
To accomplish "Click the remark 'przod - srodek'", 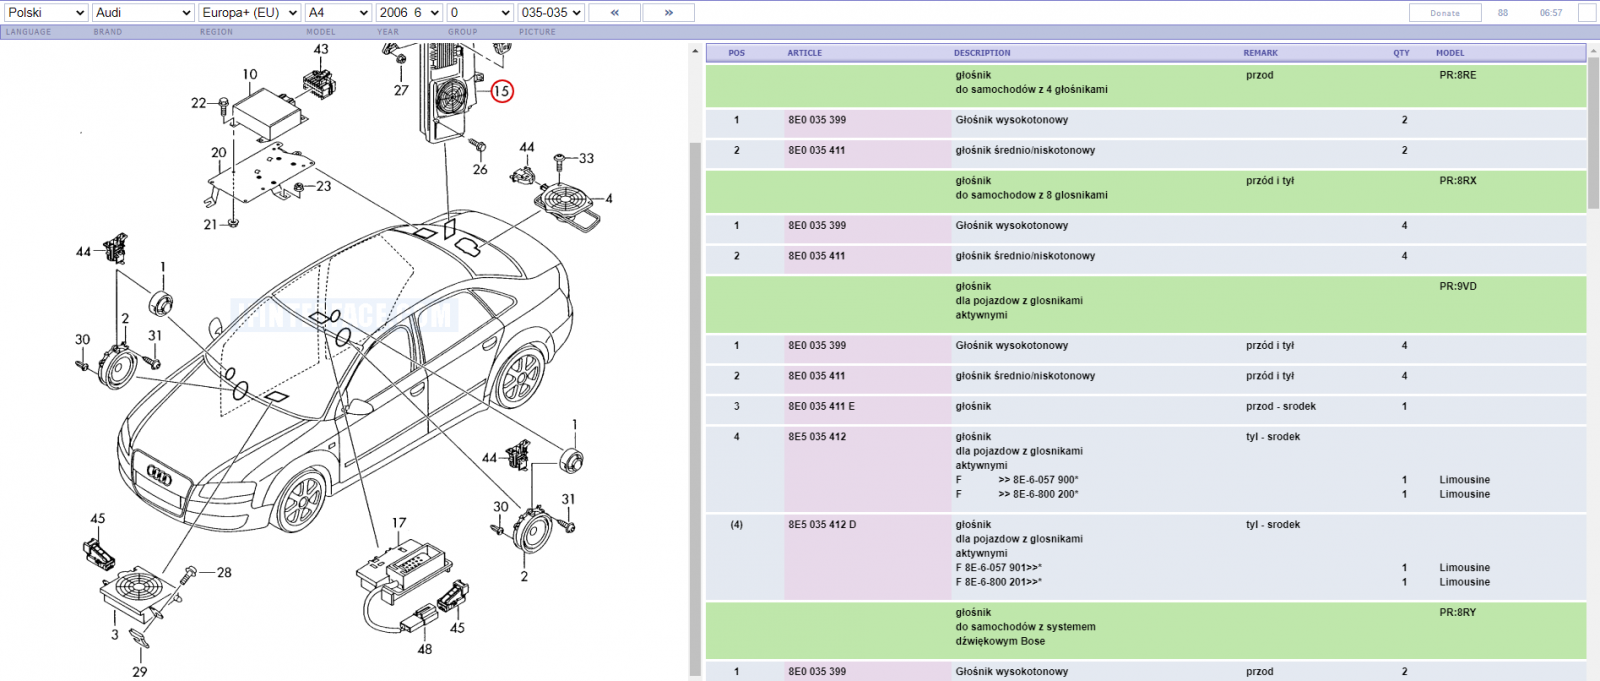I will pos(1281,407).
